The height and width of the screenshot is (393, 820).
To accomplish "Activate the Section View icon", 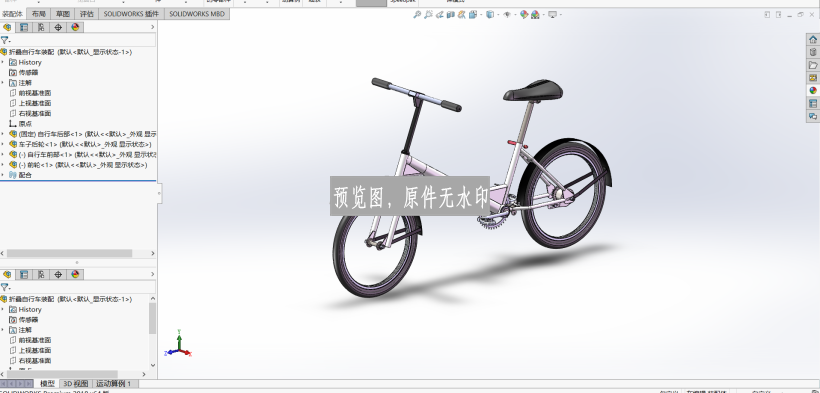I will coord(451,15).
